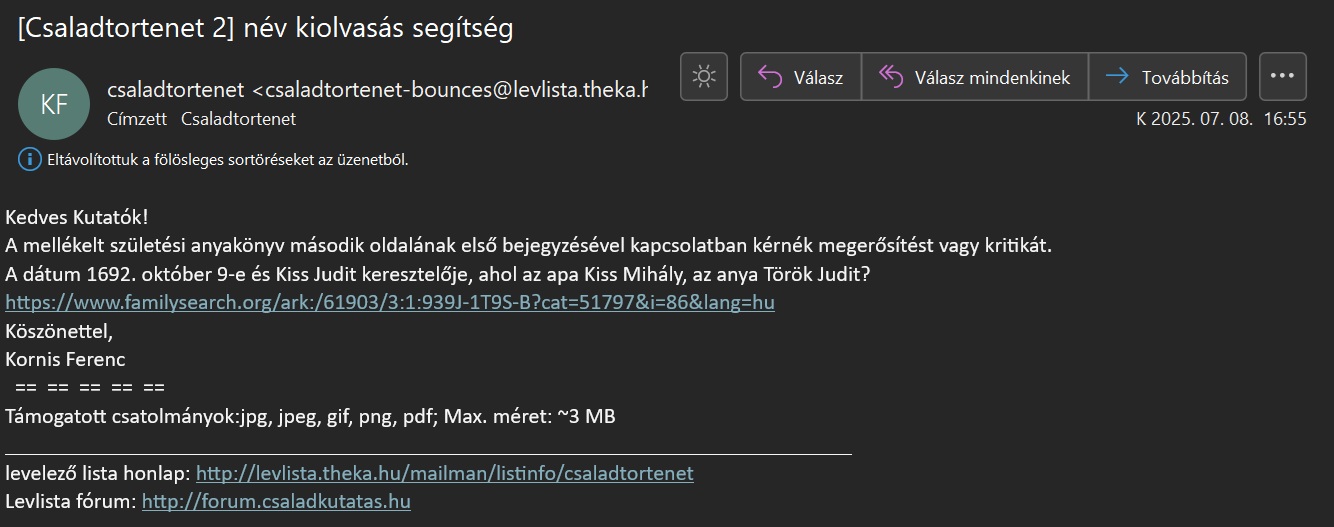Screen dimensions: 1334x527
Task: Open the levlista.theka.hu listinfo link
Action: (445, 473)
